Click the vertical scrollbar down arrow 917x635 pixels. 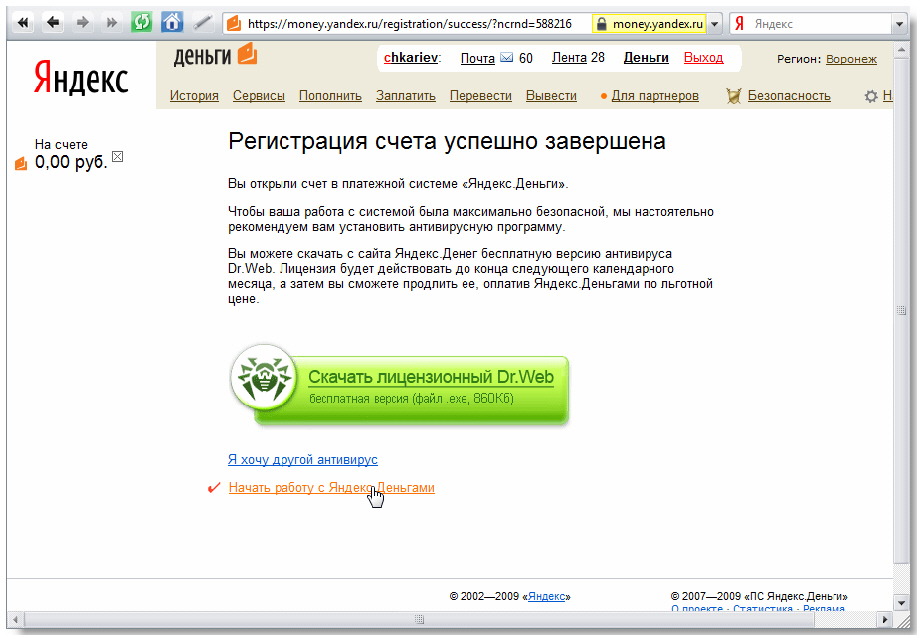pyautogui.click(x=901, y=602)
